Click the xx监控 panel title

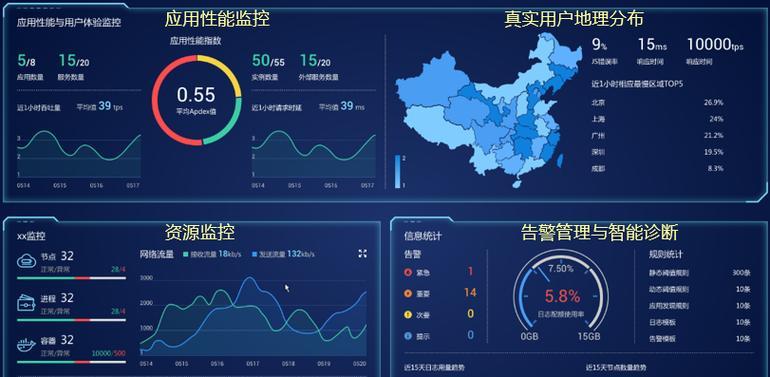point(31,236)
